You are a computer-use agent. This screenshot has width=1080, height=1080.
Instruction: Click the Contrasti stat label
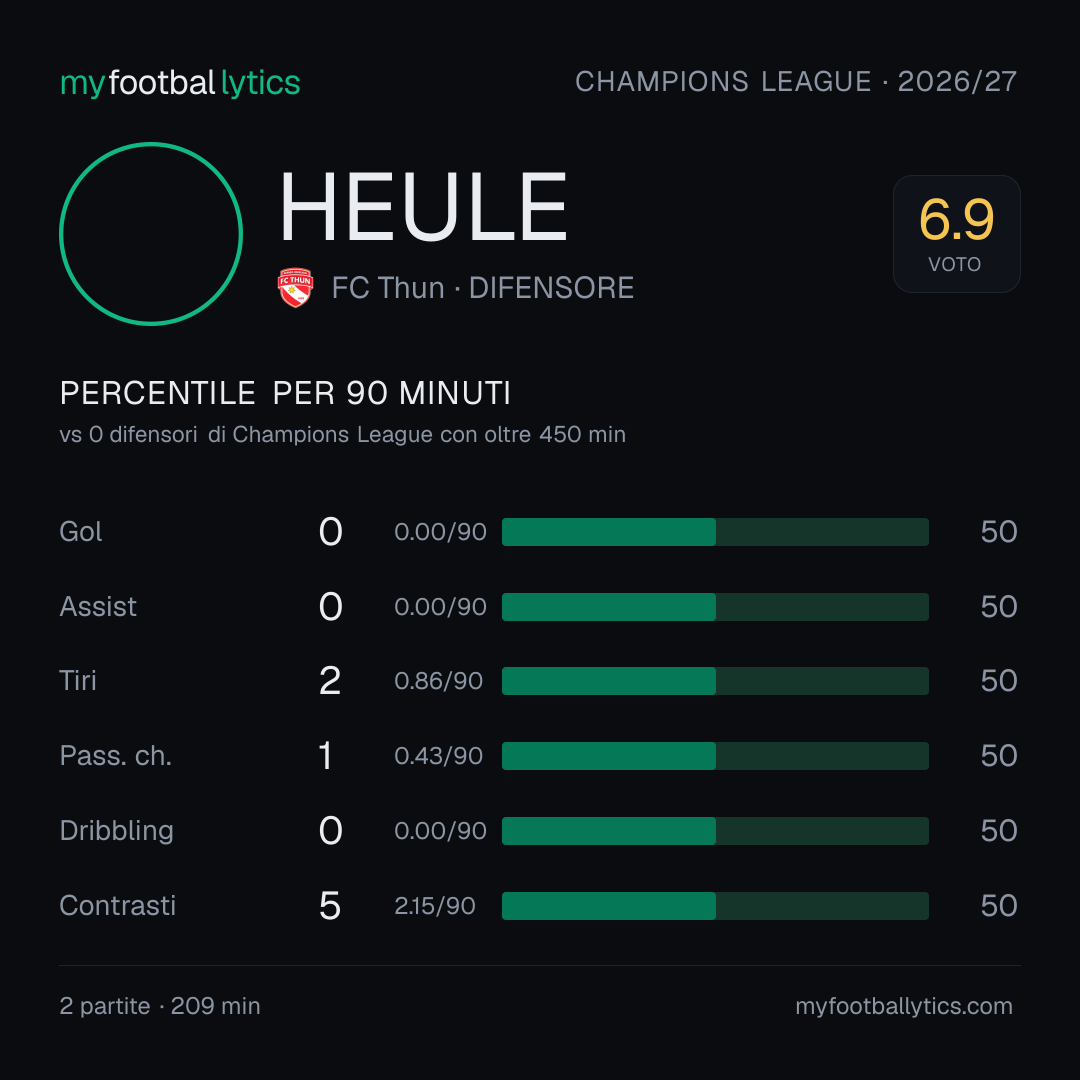[118, 906]
